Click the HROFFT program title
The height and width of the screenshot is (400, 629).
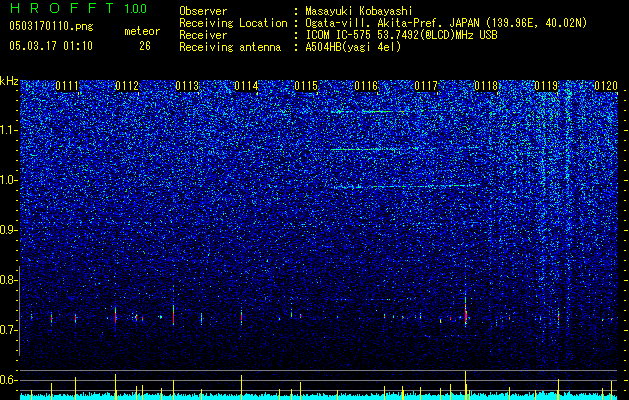[x=62, y=8]
